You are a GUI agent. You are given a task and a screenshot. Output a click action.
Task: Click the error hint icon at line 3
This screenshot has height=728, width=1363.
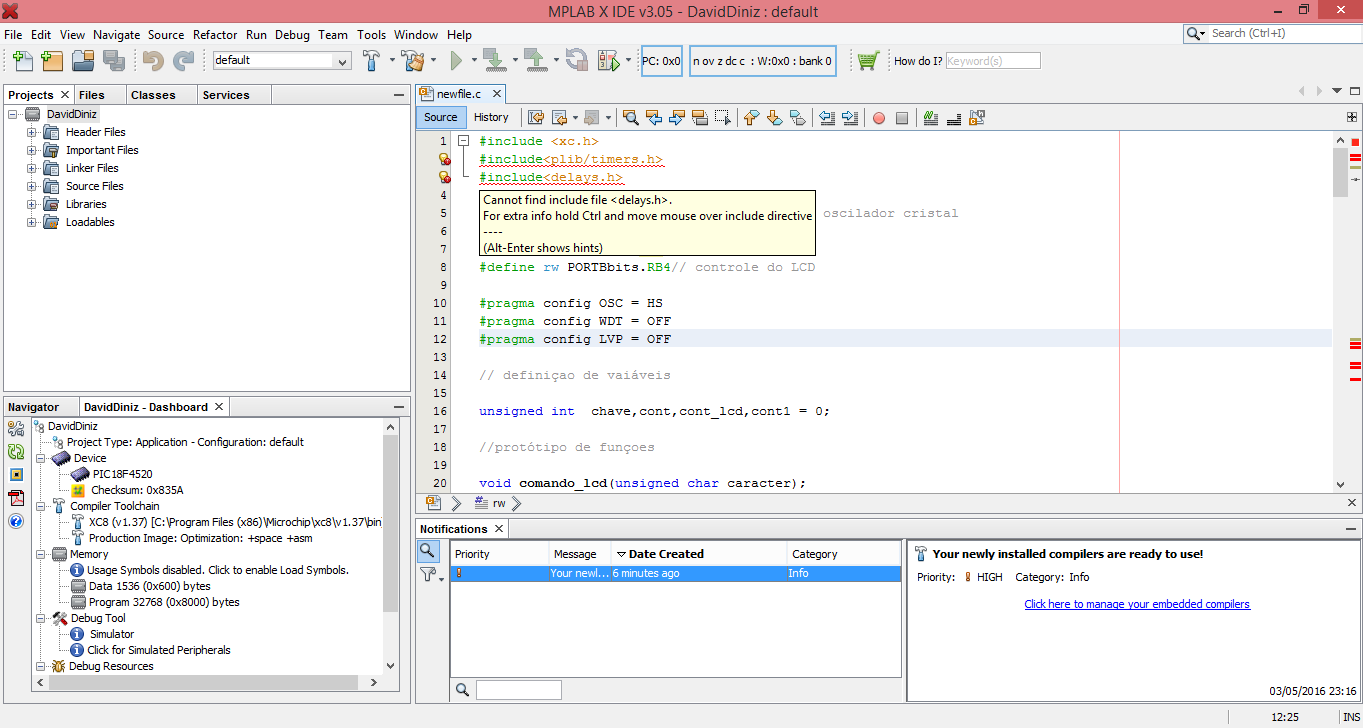coord(445,178)
